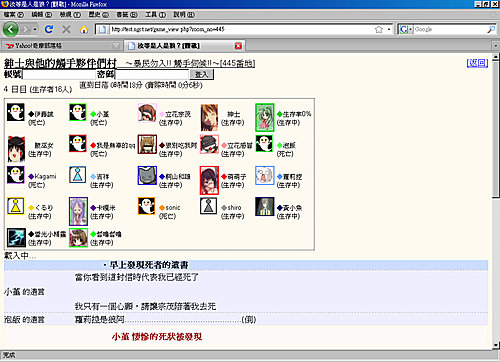Click the green-framed ghost avatar of 小堇
Viewport: 500px width, 362px height.
tap(78, 112)
